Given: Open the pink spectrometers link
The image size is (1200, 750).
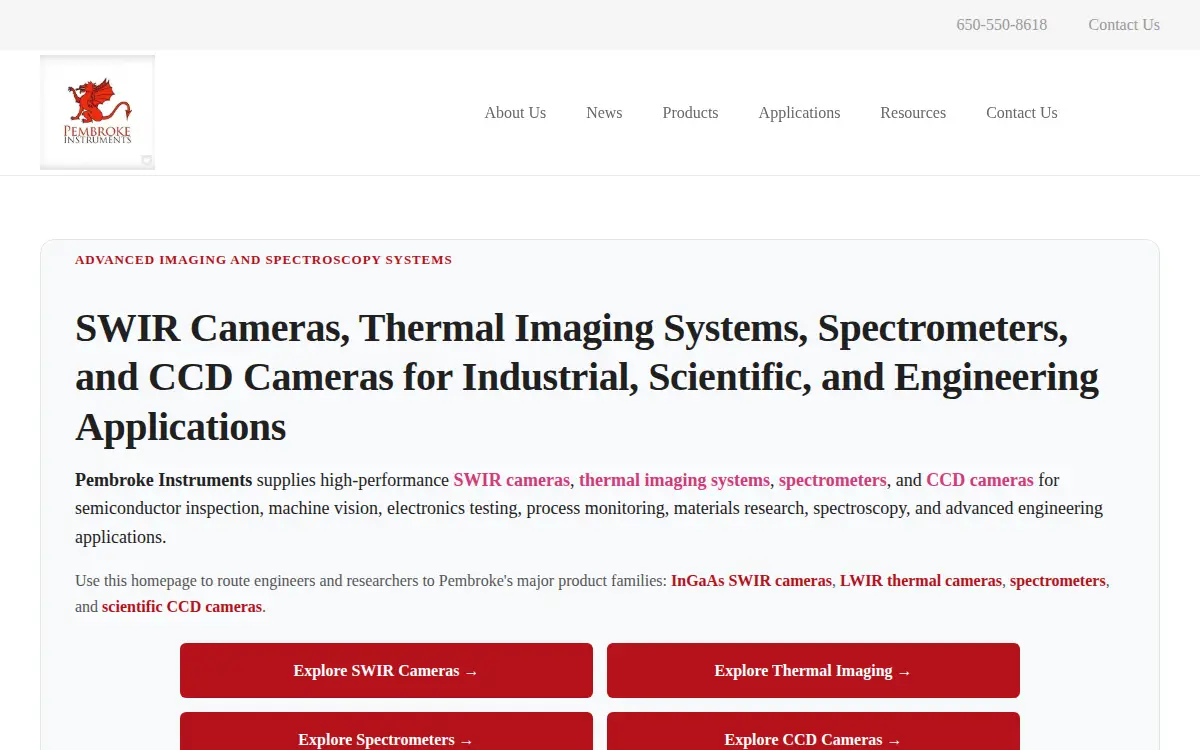Looking at the screenshot, I should [x=833, y=480].
